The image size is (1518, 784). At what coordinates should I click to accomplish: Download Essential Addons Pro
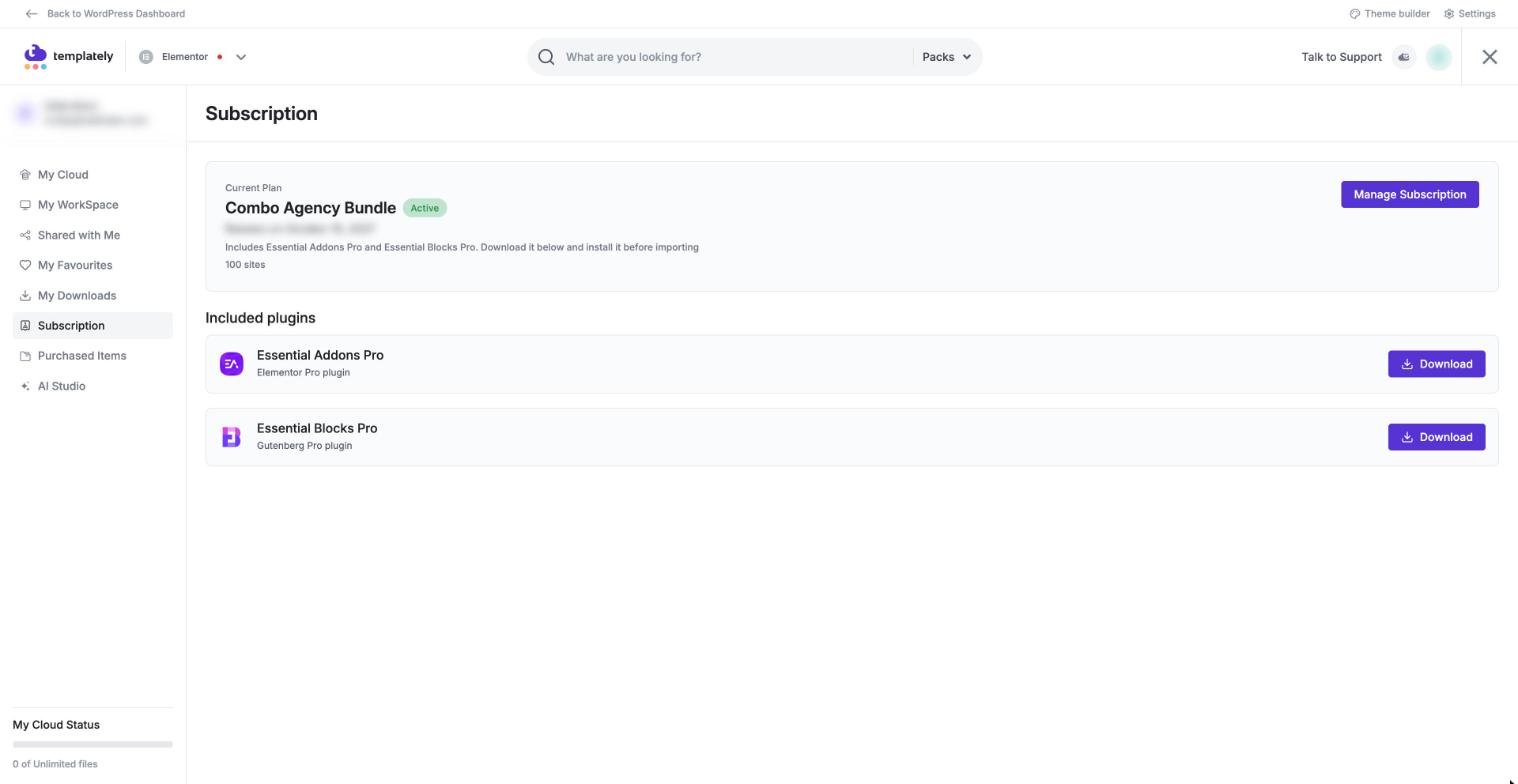(x=1436, y=364)
